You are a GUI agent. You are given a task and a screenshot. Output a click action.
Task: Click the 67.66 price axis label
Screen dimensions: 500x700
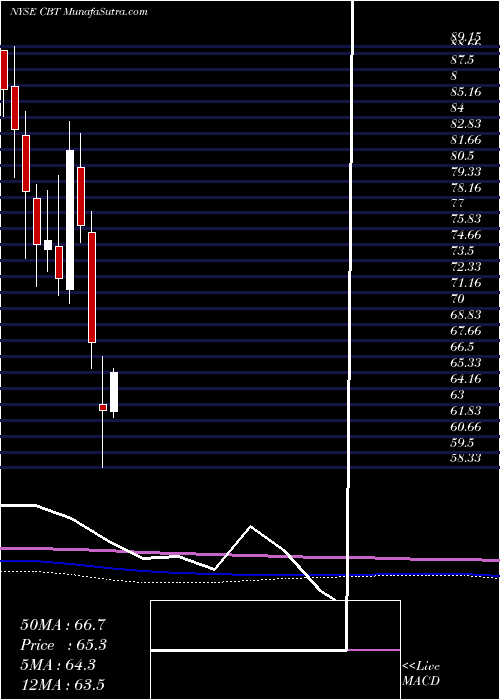tap(466, 331)
